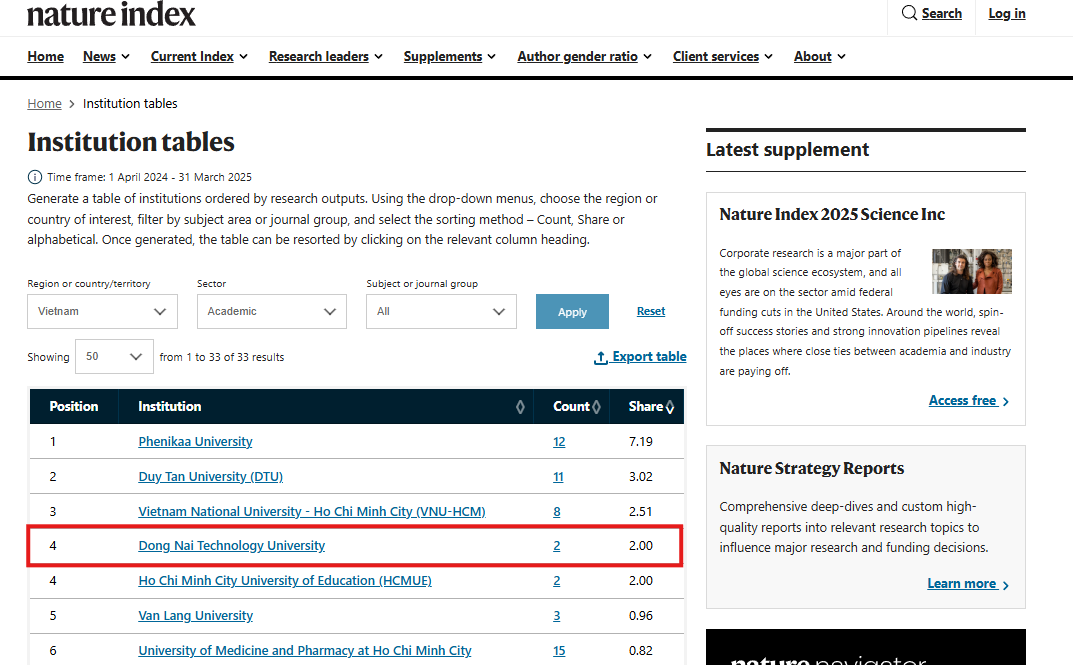1073x665 pixels.
Task: Click share value 0.82
Action: point(641,651)
